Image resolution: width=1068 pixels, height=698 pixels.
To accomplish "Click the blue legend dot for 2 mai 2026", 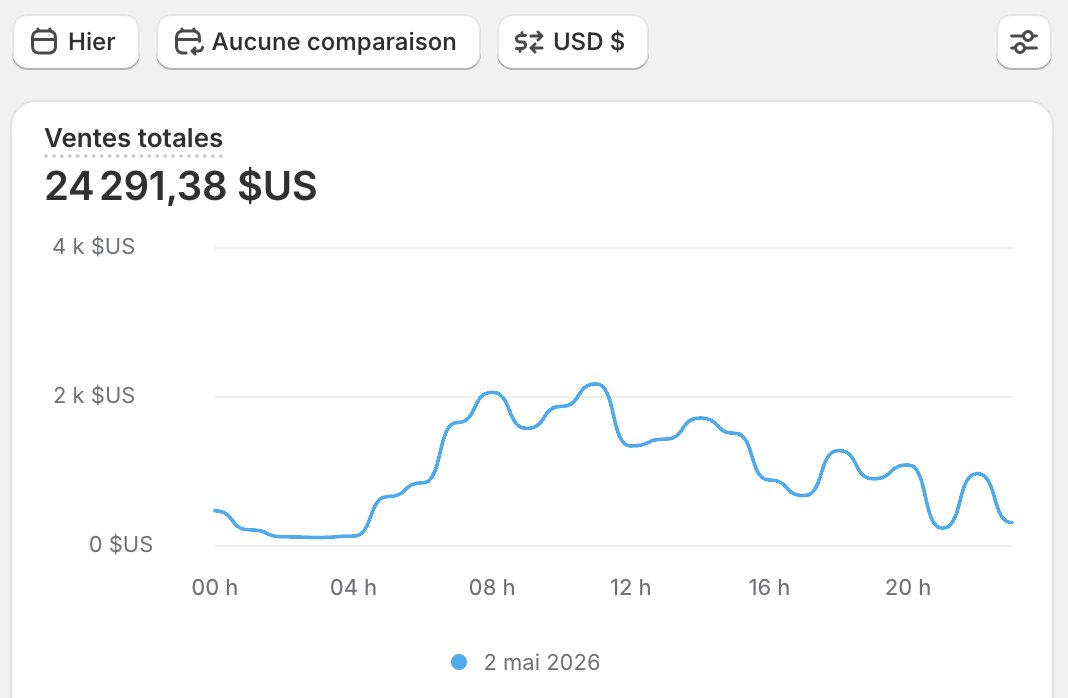I will 459,662.
